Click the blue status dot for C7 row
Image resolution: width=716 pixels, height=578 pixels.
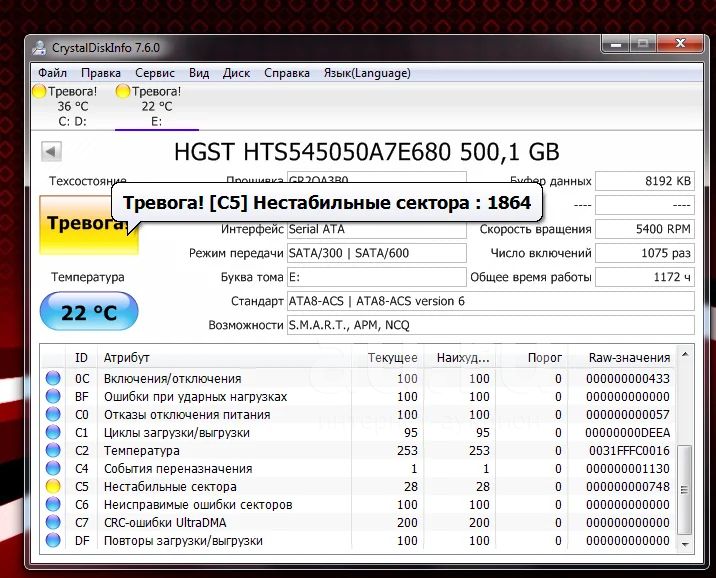coord(53,522)
